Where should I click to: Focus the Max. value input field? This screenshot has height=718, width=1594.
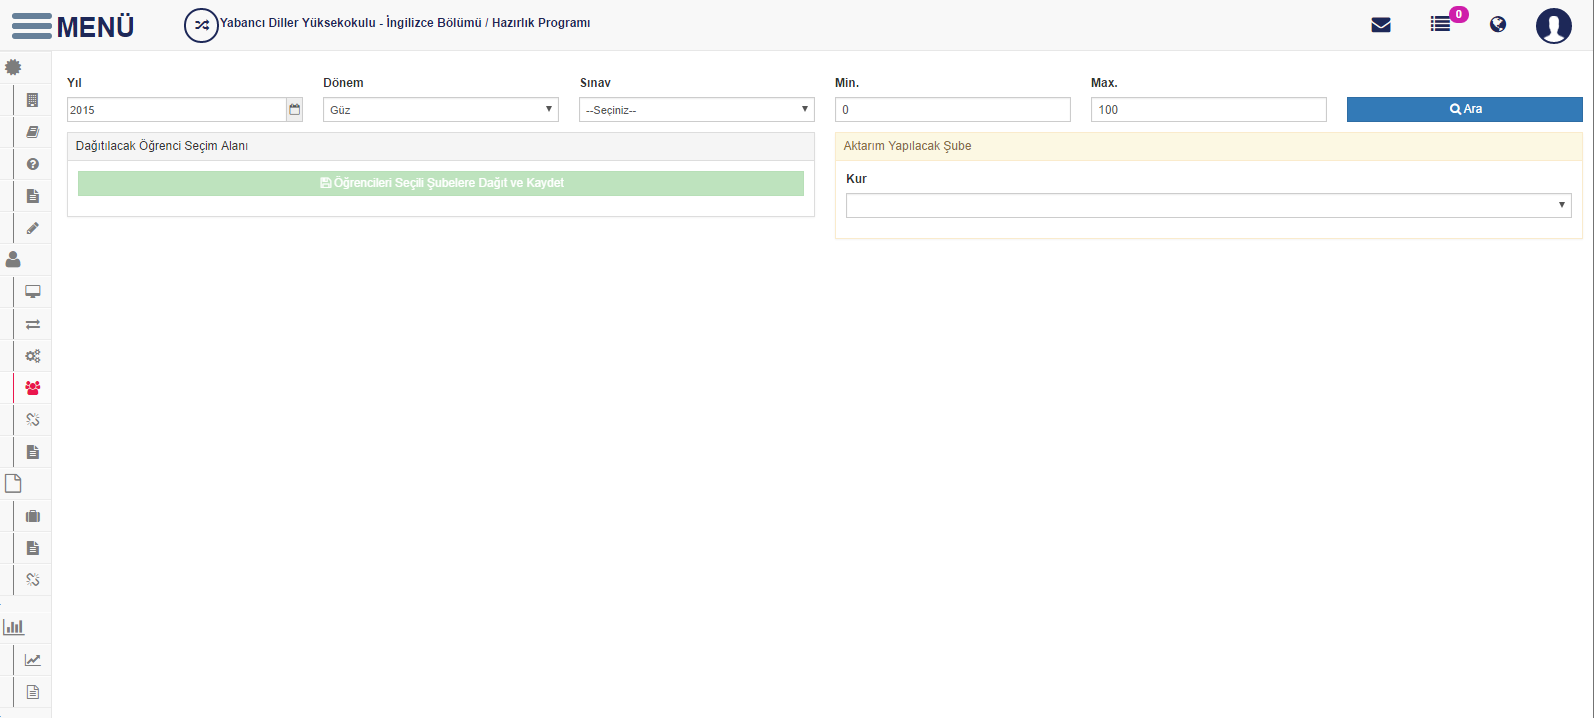click(1209, 110)
